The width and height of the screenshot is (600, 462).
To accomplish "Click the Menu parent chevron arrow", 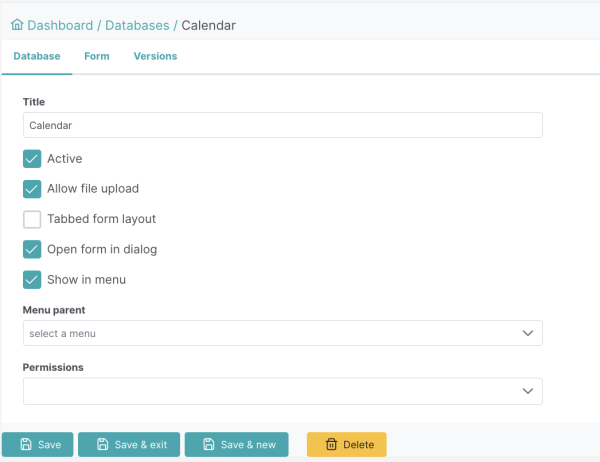I will coord(528,333).
